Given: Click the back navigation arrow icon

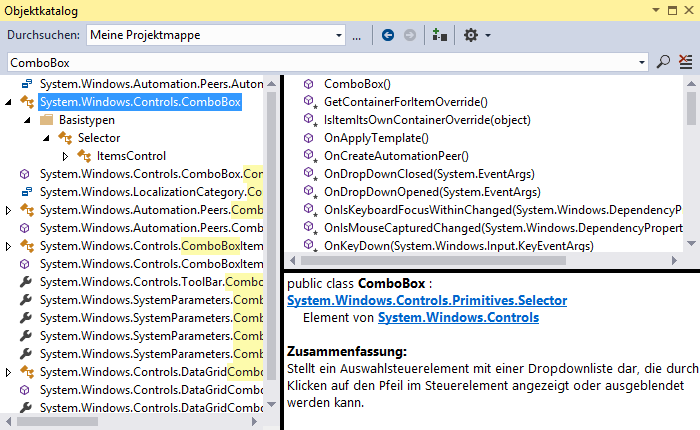Looking at the screenshot, I should tap(388, 35).
